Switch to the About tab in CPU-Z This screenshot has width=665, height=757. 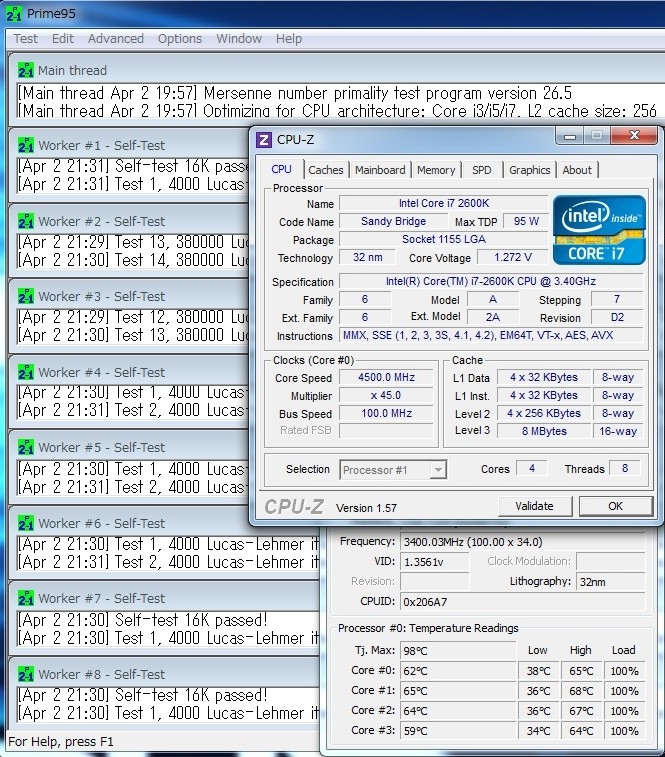[577, 170]
